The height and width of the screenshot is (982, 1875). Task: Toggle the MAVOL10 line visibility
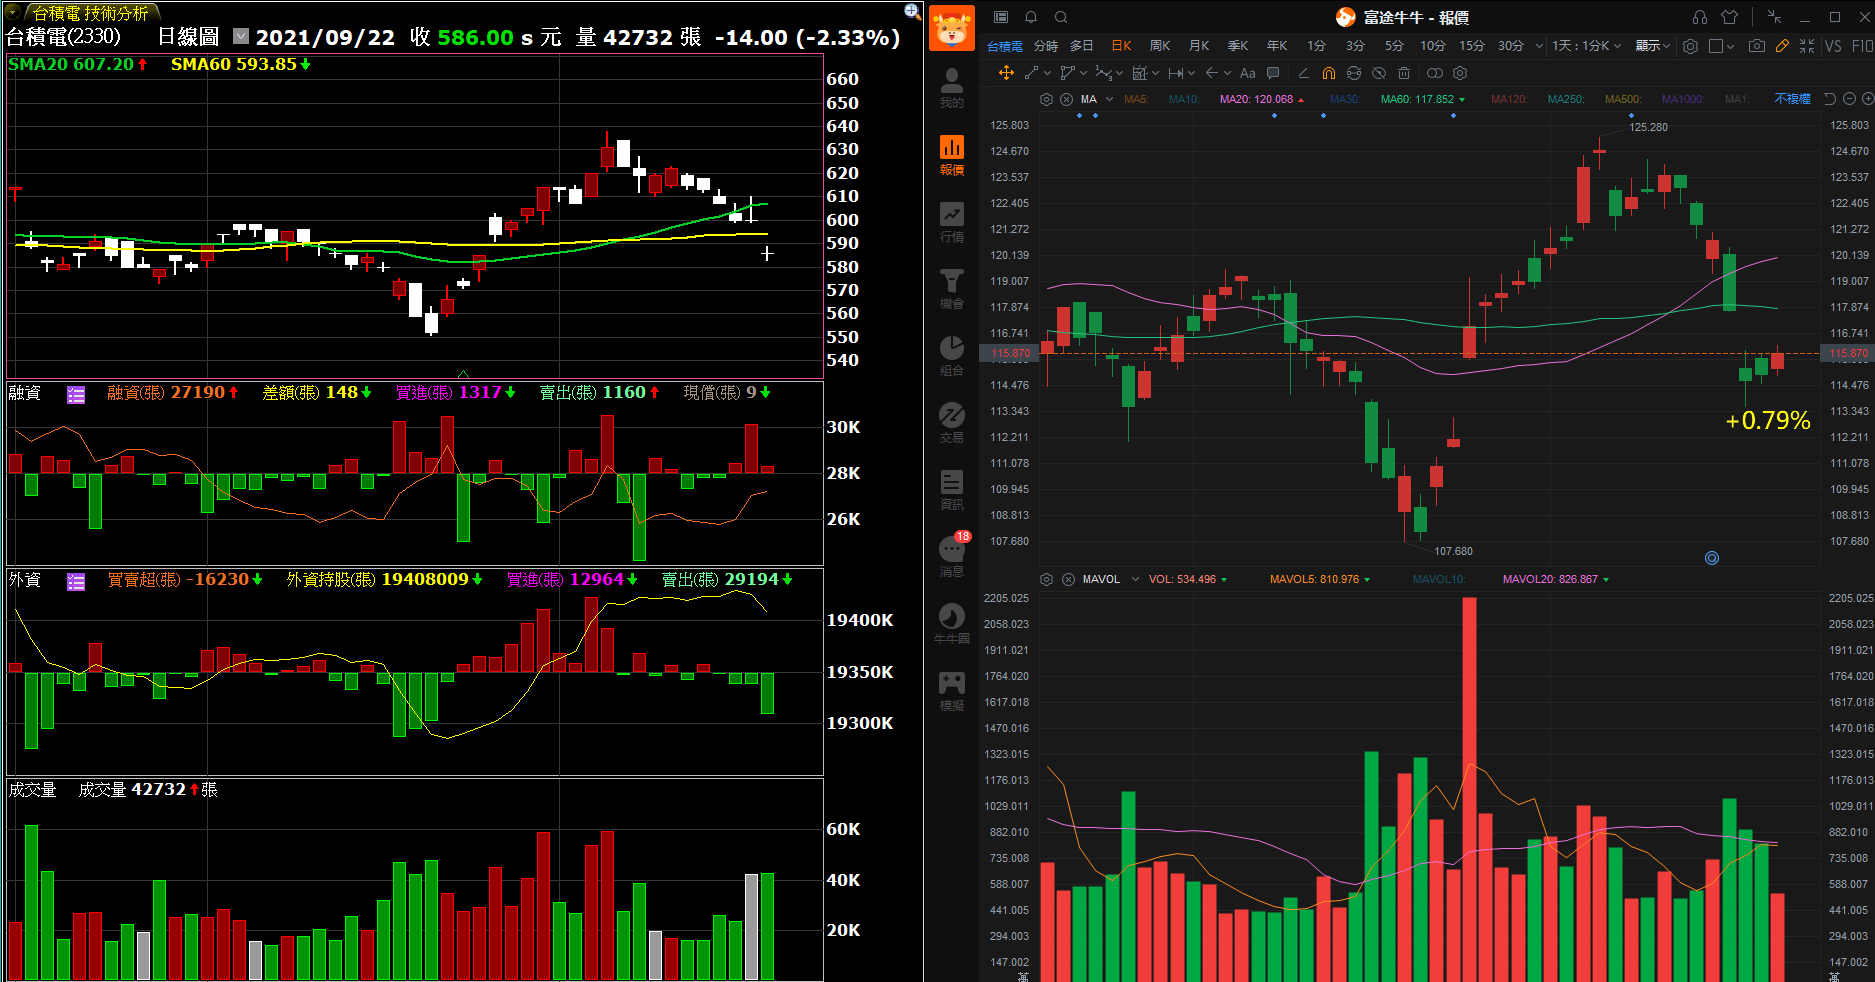1439,579
